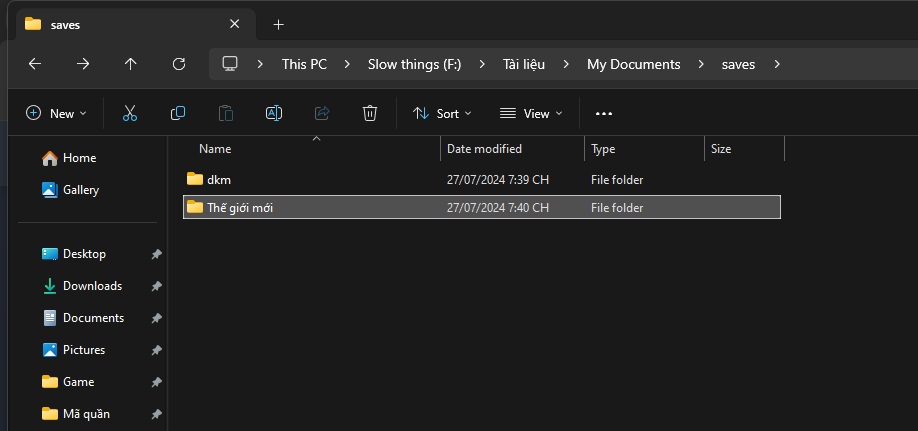
Task: Open Downloads in the sidebar
Action: tap(92, 286)
